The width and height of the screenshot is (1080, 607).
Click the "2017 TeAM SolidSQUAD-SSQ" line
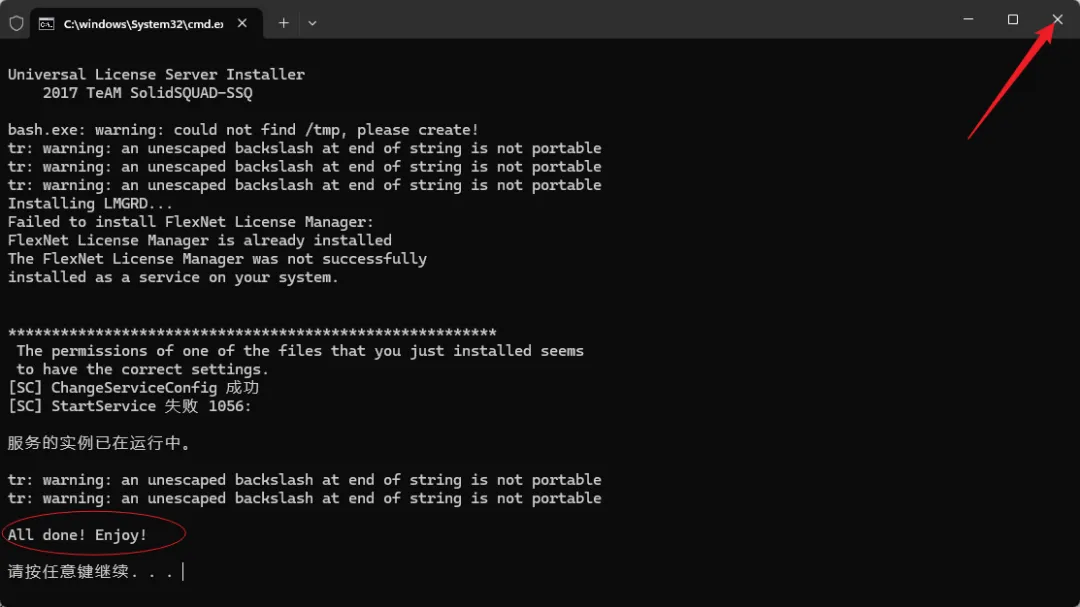[x=147, y=93]
